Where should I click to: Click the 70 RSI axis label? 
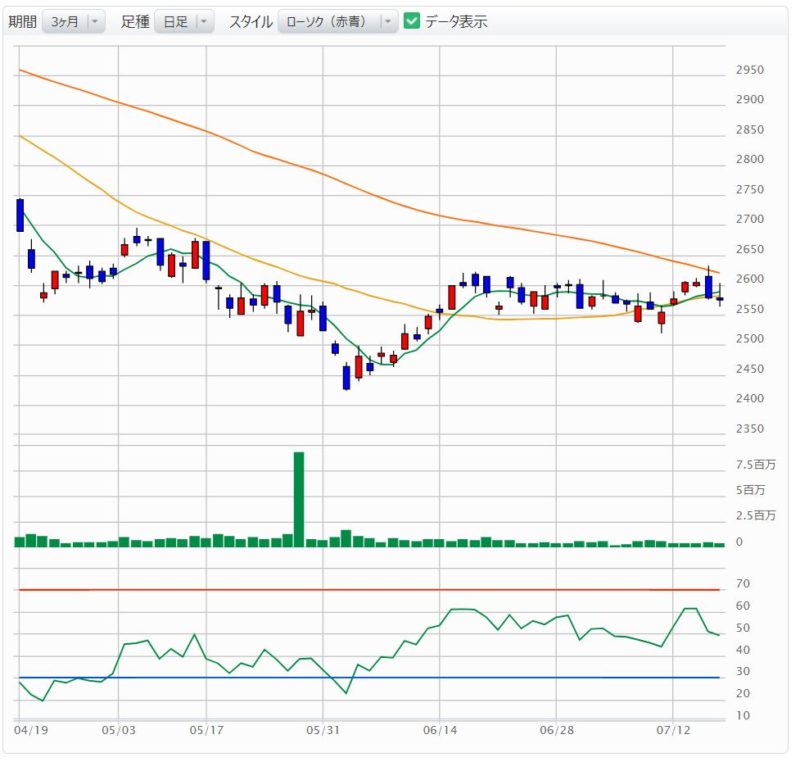click(743, 583)
